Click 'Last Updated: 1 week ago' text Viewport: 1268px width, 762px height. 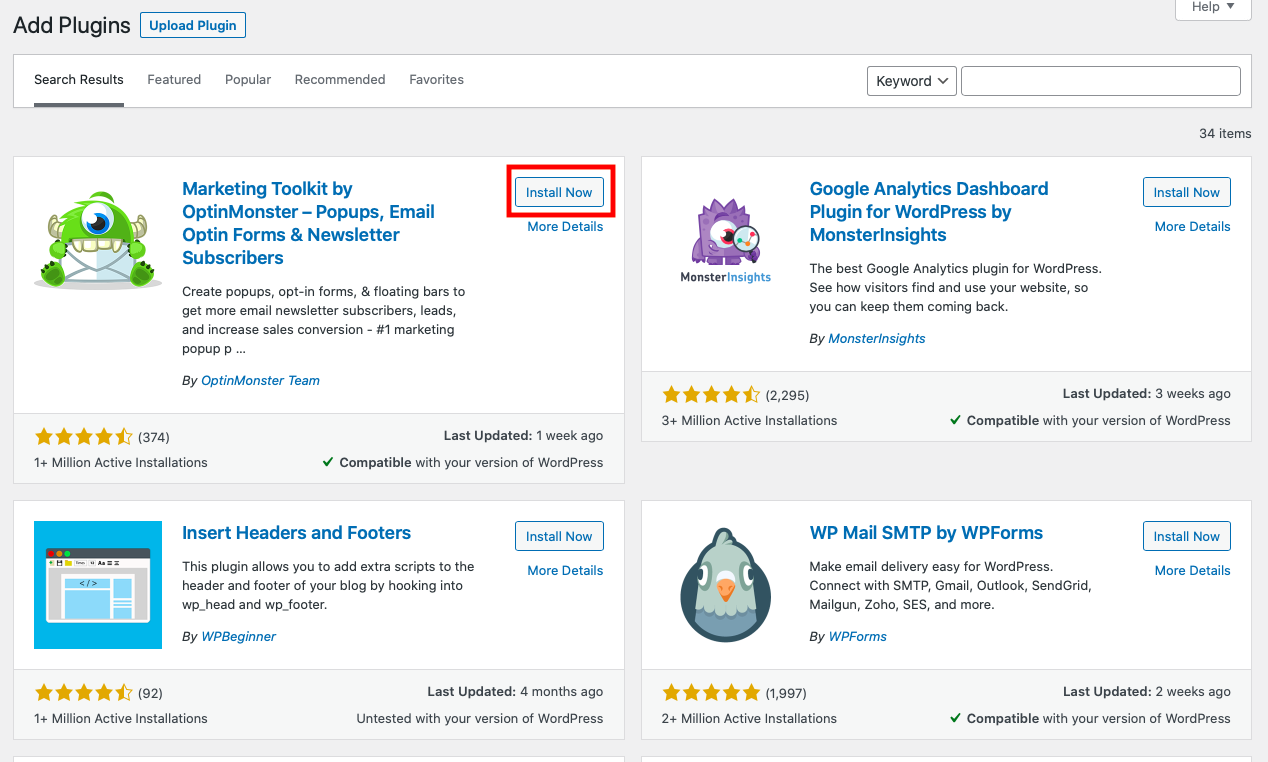point(523,436)
